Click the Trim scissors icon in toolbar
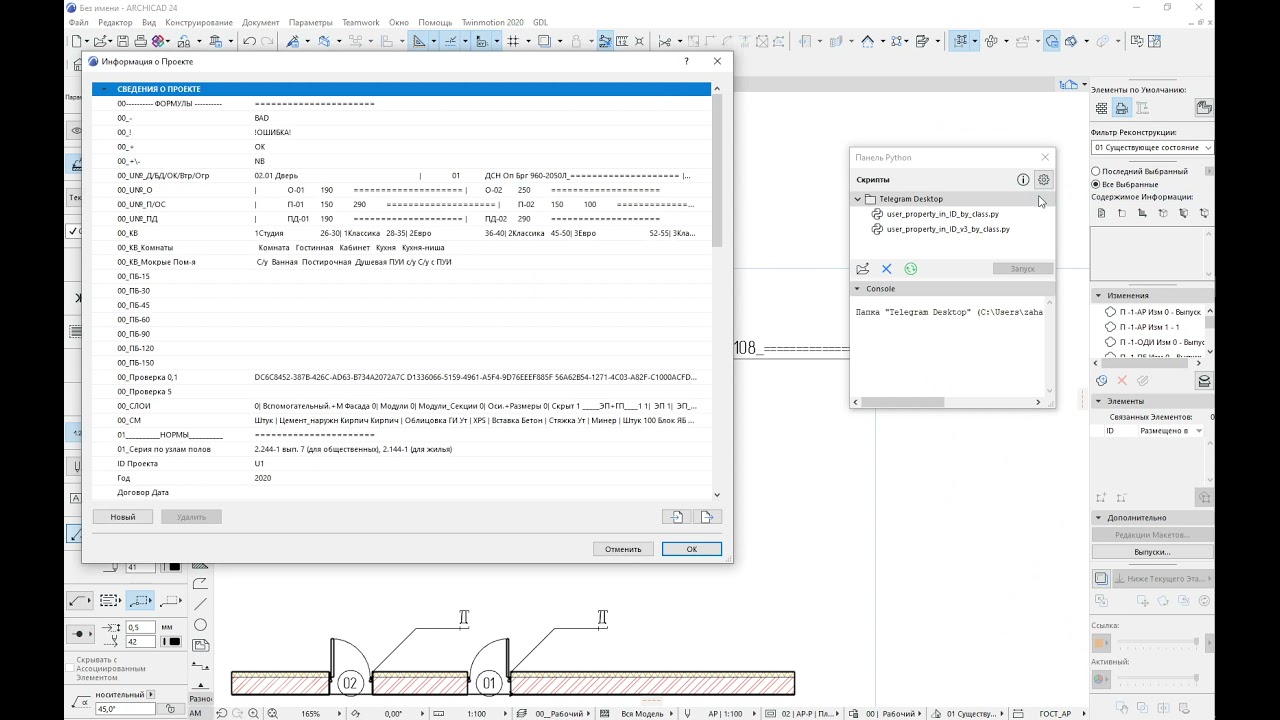1280x720 pixels. pyautogui.click(x=665, y=41)
